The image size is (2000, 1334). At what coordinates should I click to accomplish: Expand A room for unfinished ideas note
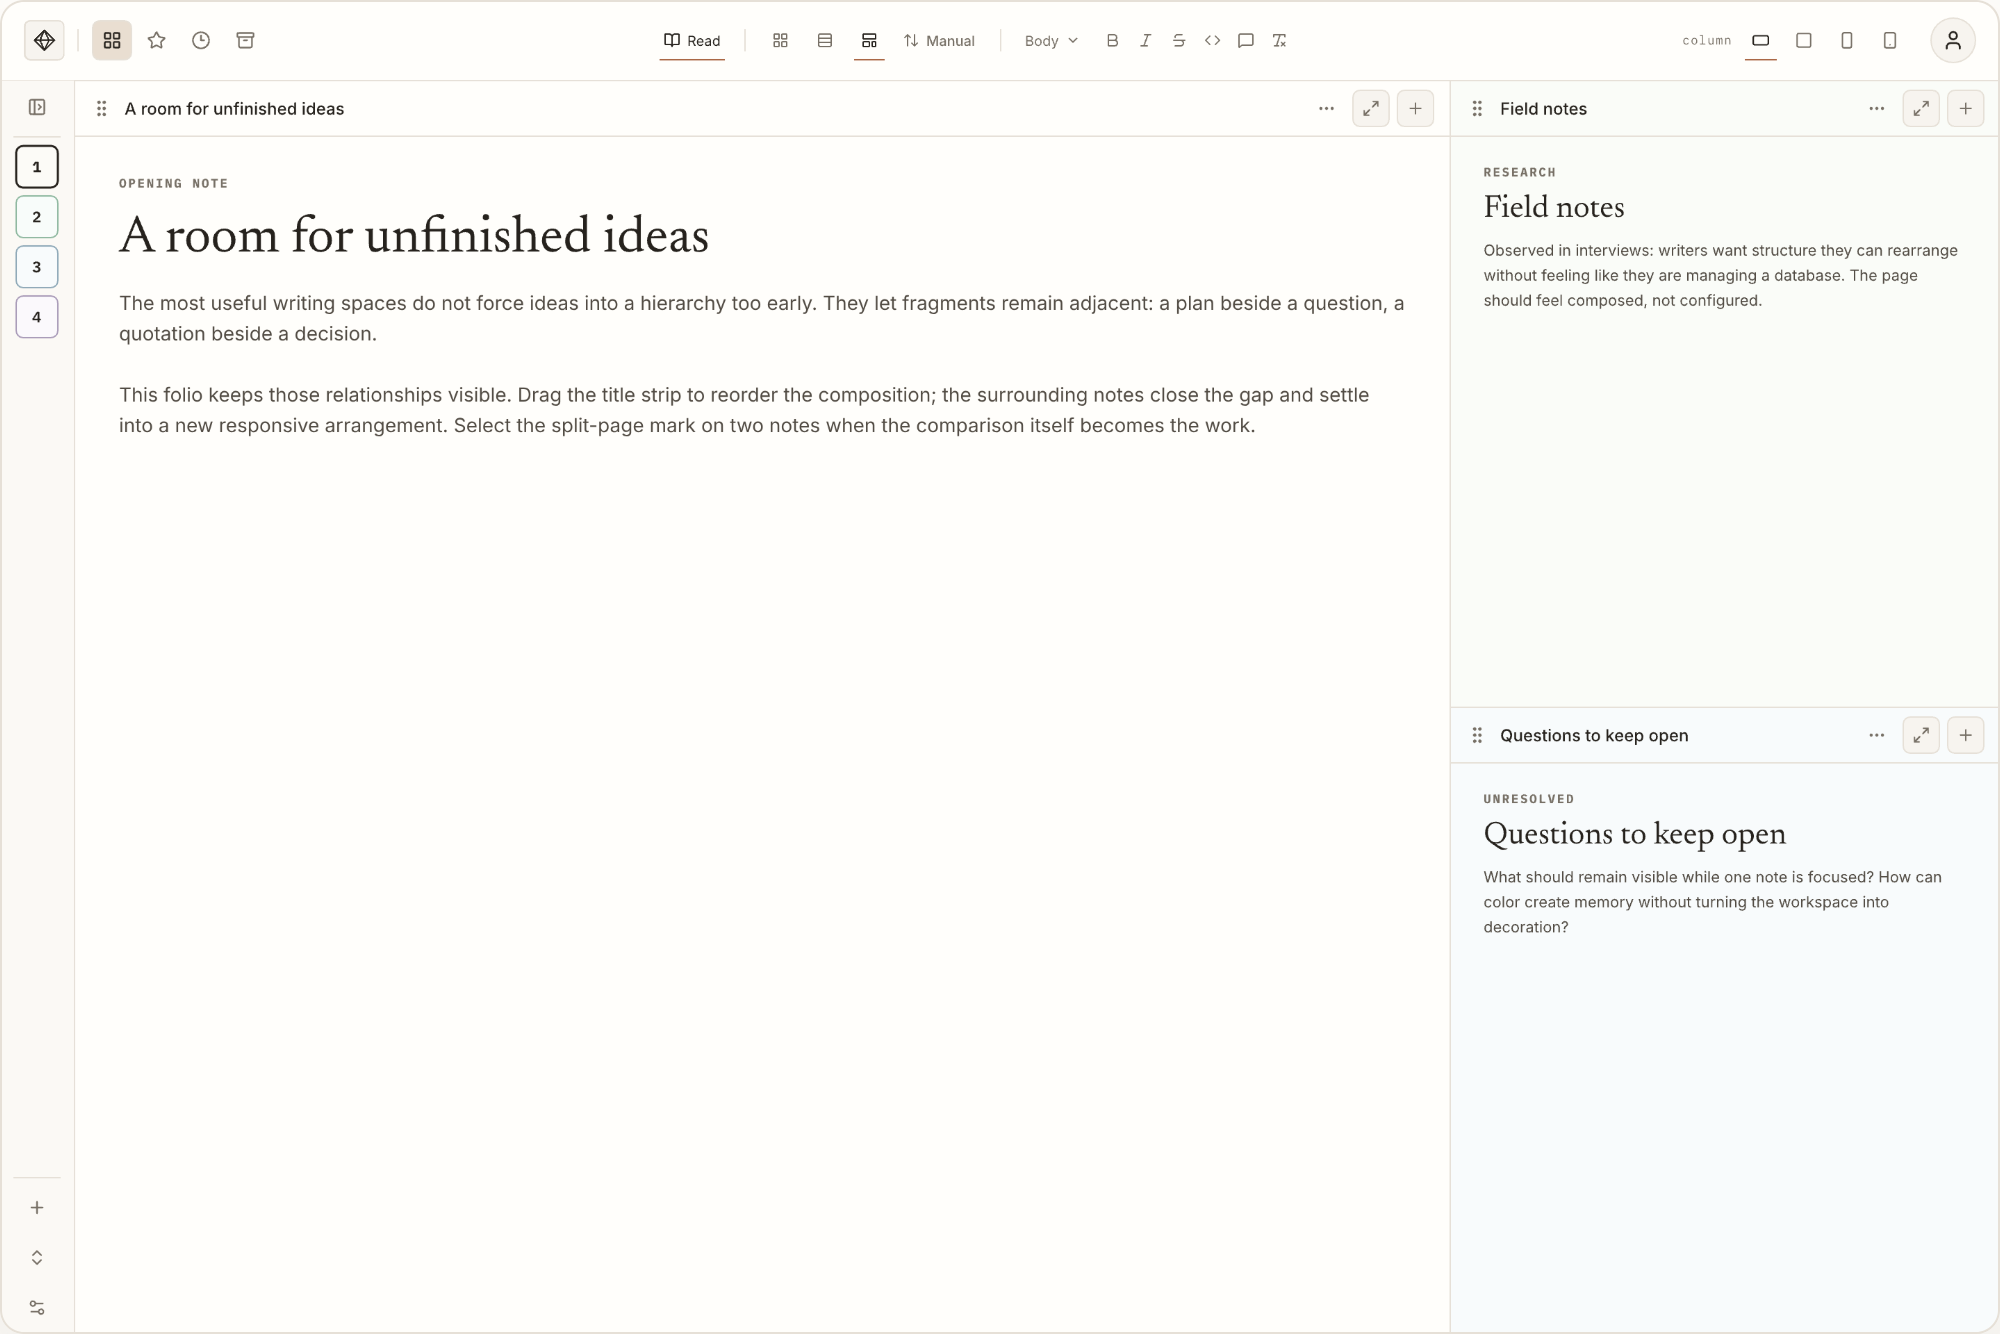tap(1371, 109)
